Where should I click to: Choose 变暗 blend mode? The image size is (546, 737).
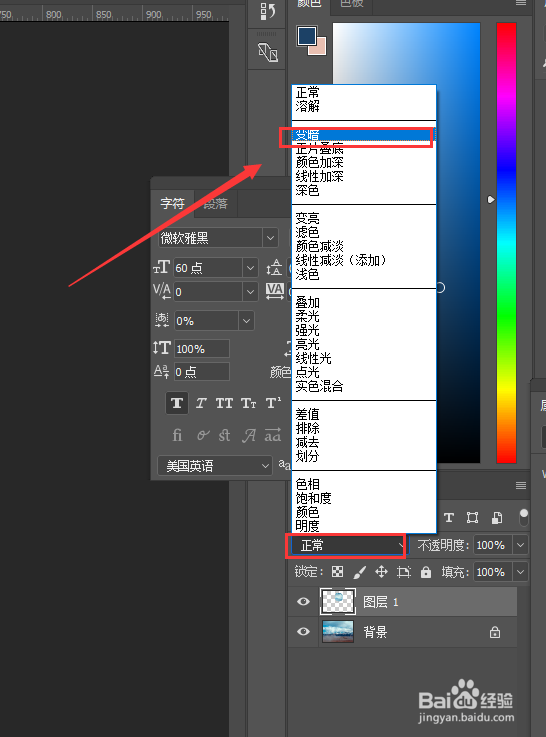[364, 135]
